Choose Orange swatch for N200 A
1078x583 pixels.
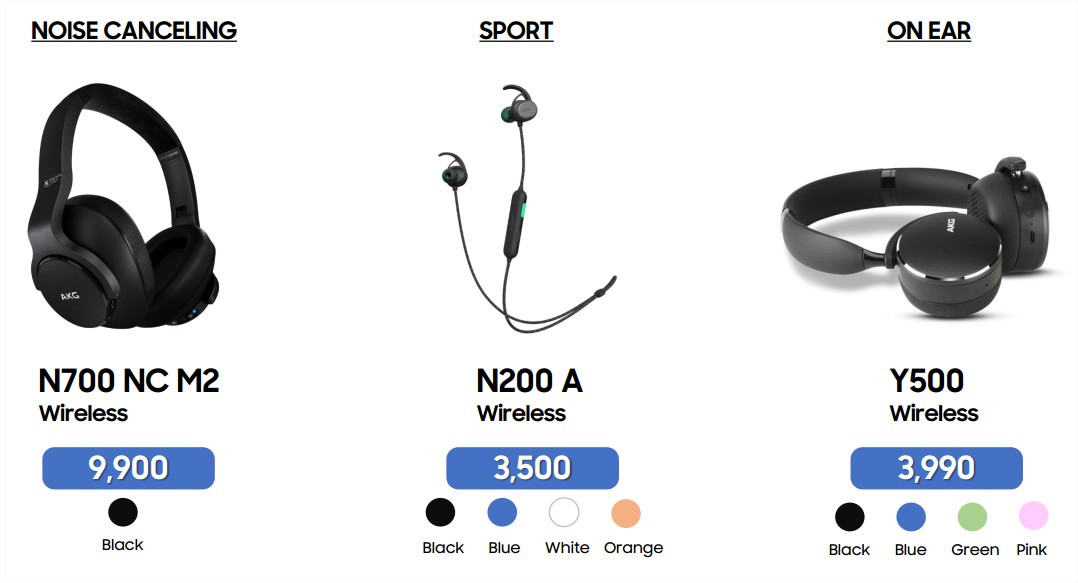pos(626,513)
